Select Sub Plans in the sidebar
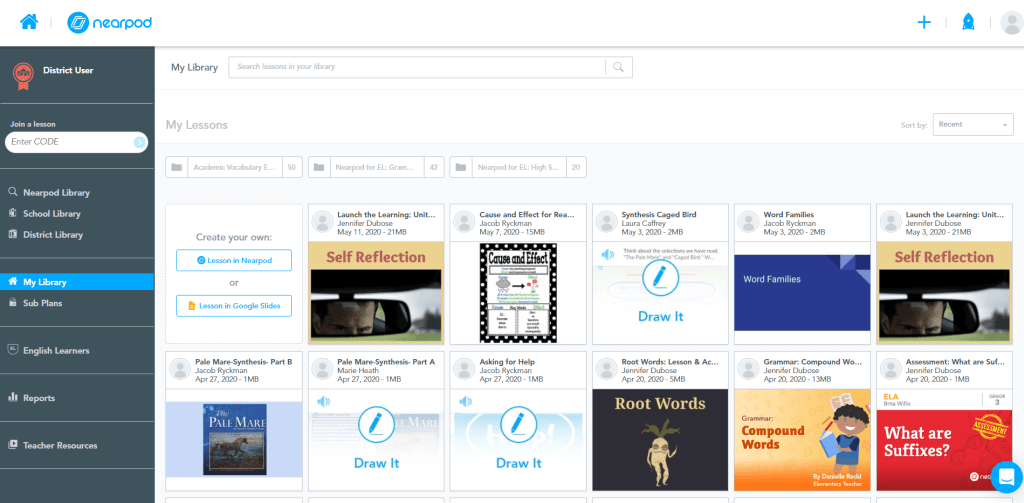Viewport: 1024px width, 503px height. 43,302
